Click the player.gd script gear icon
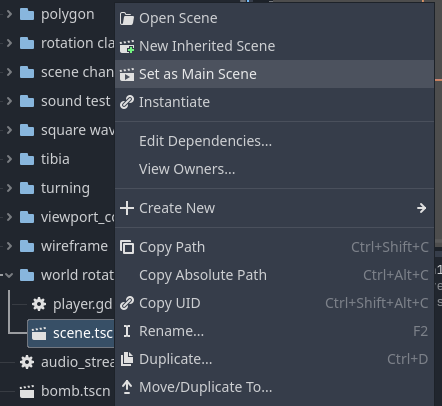The width and height of the screenshot is (442, 406). [x=39, y=304]
